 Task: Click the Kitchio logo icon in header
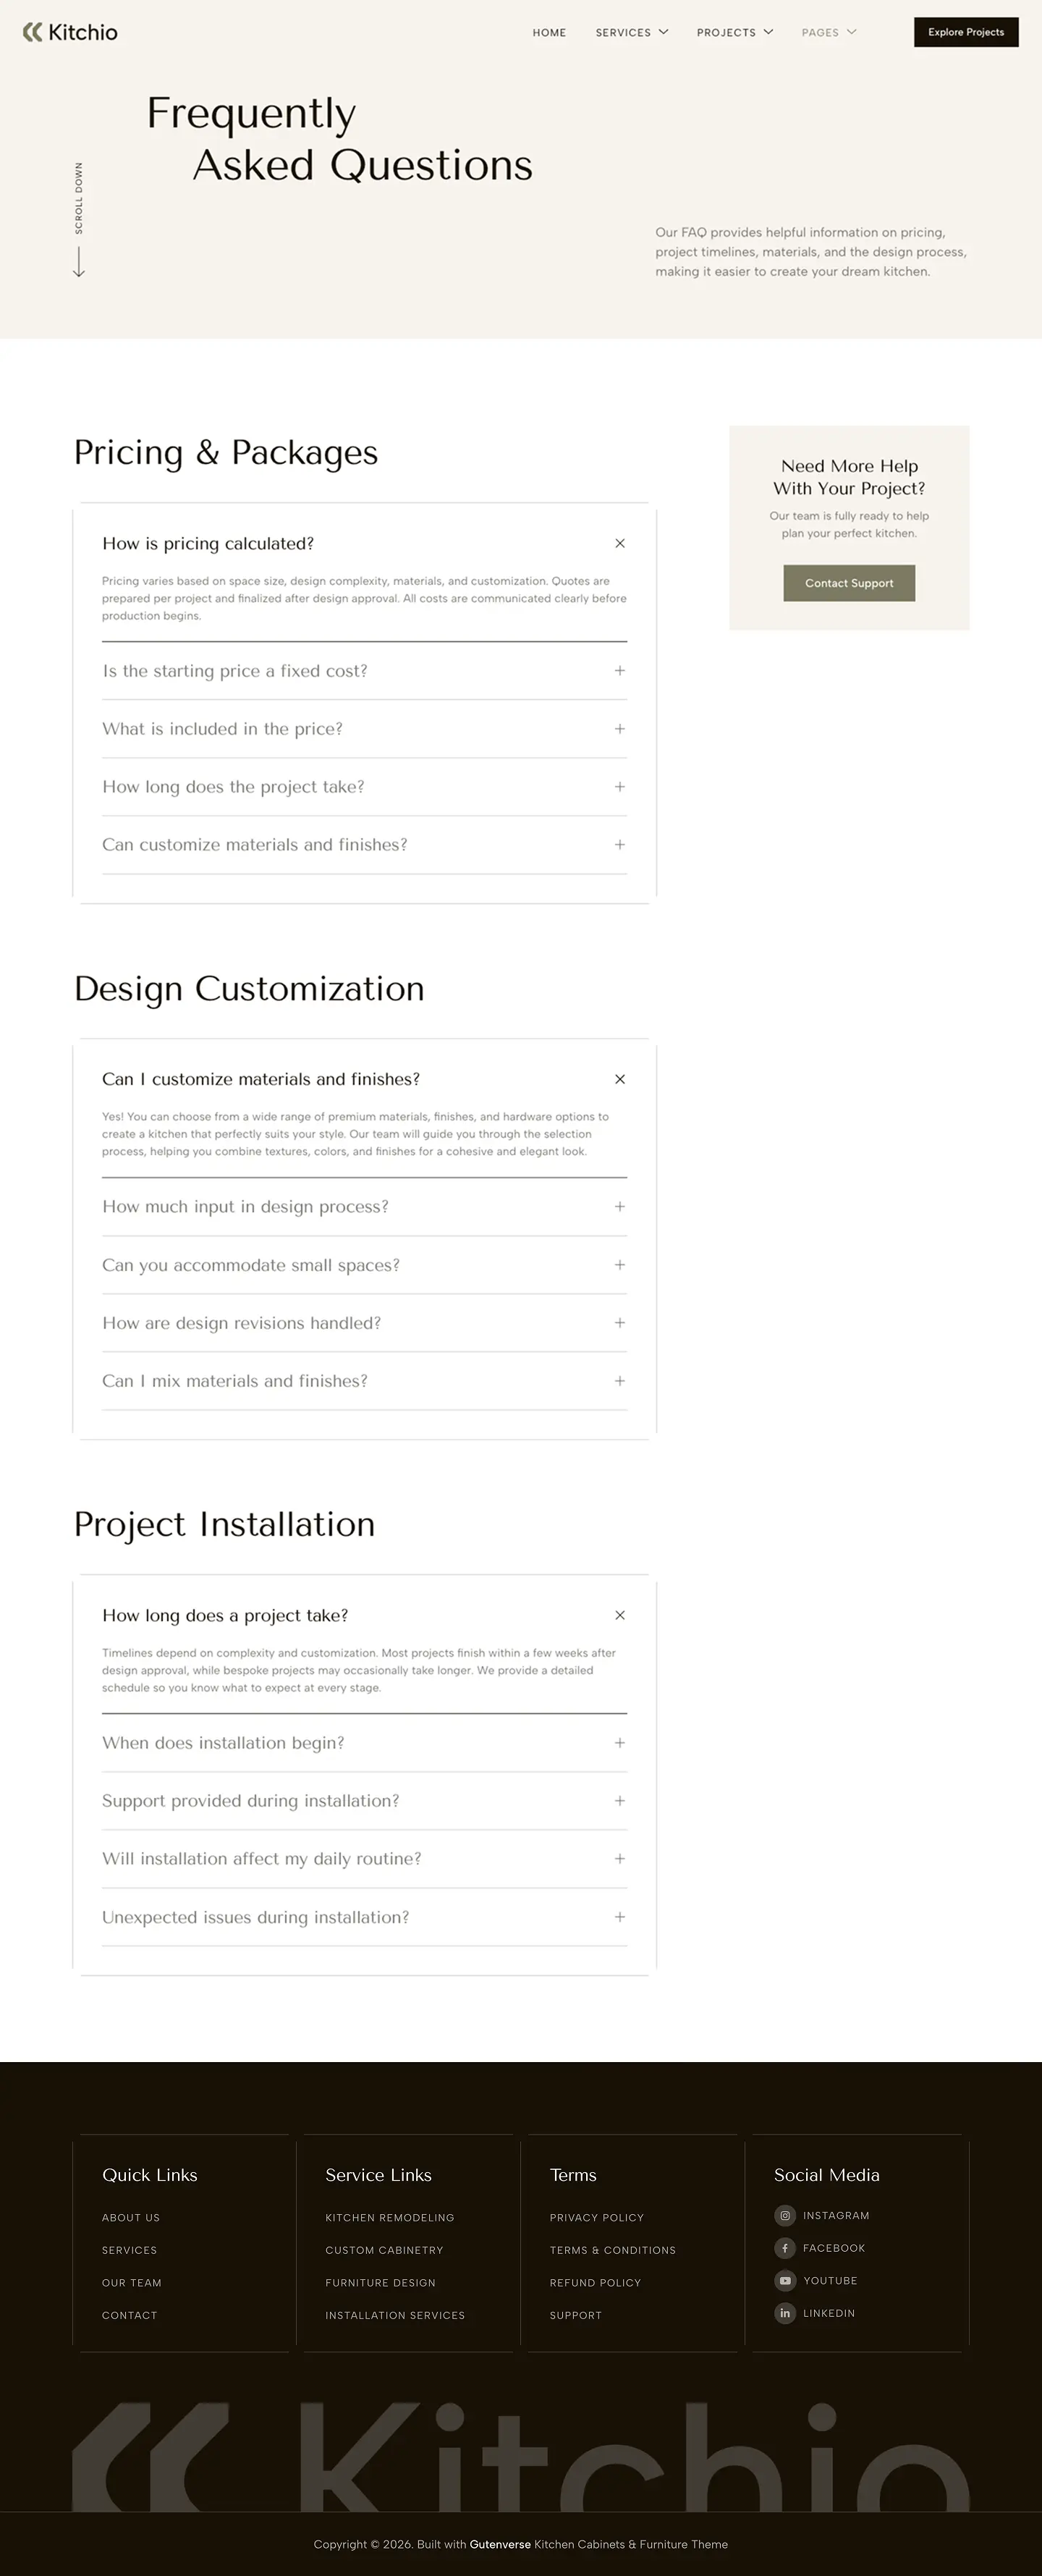click(33, 32)
